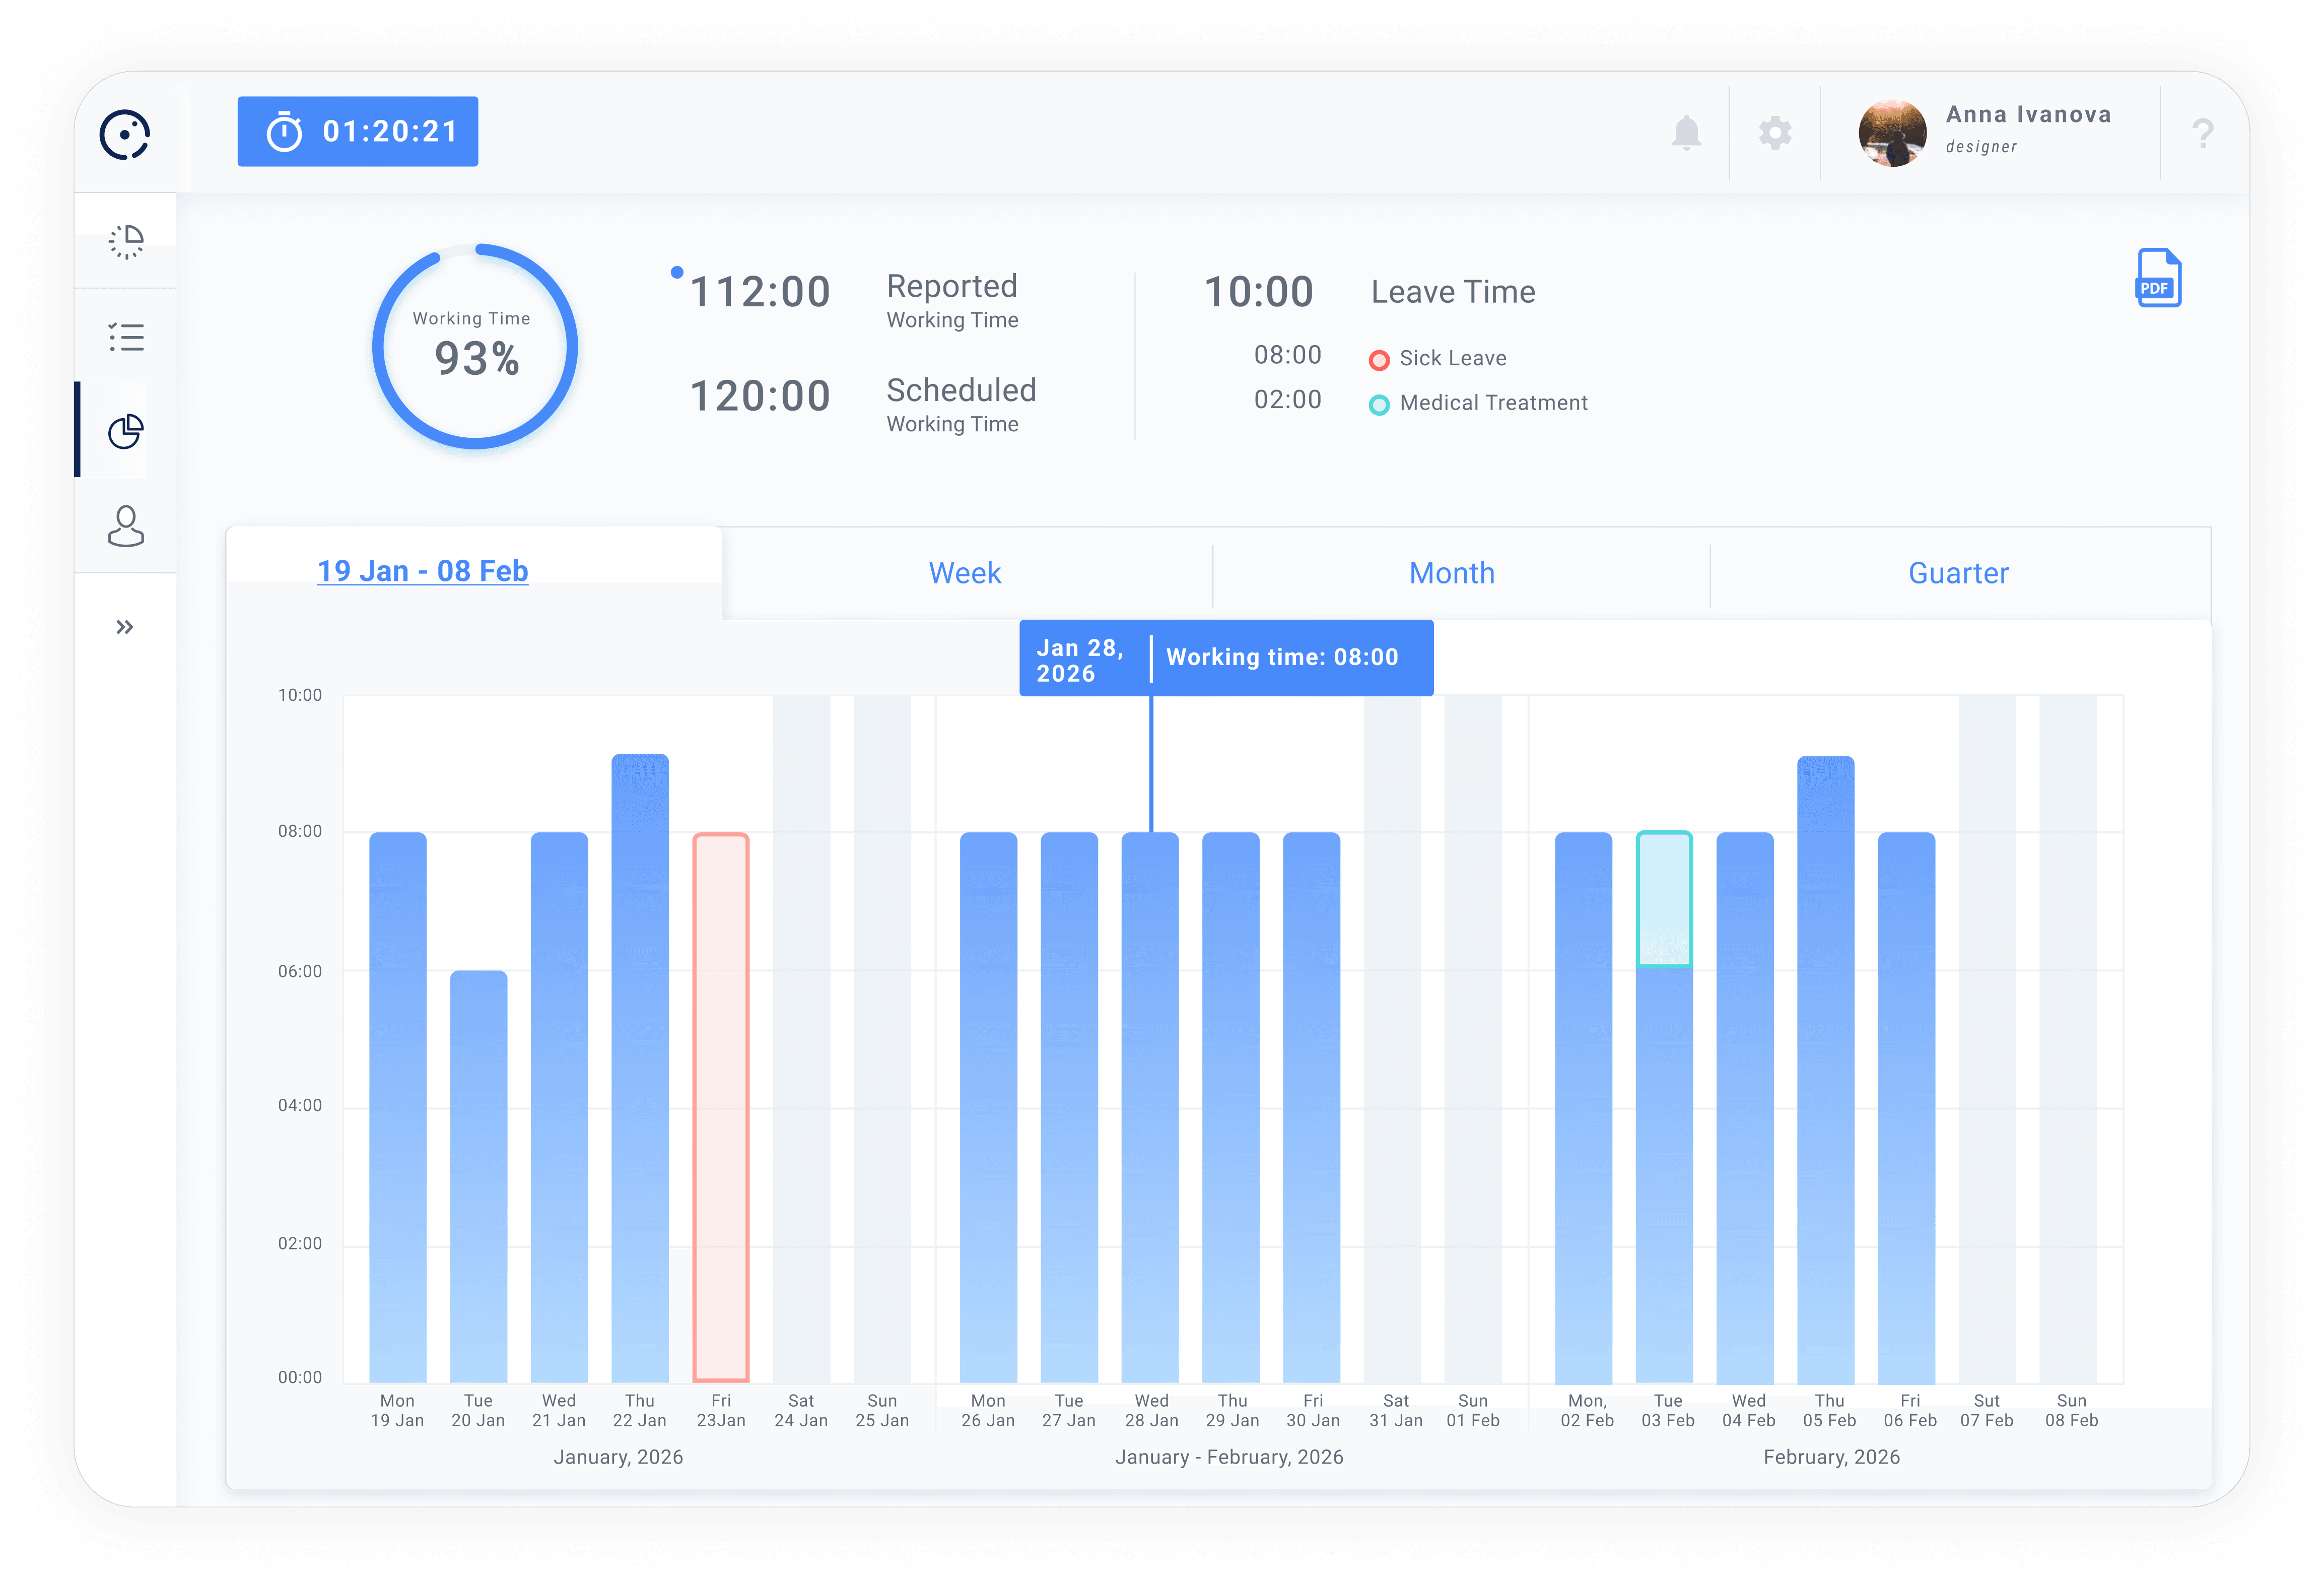Image resolution: width=2324 pixels, height=1584 pixels.
Task: Switch to the Month tab
Action: [x=1451, y=573]
